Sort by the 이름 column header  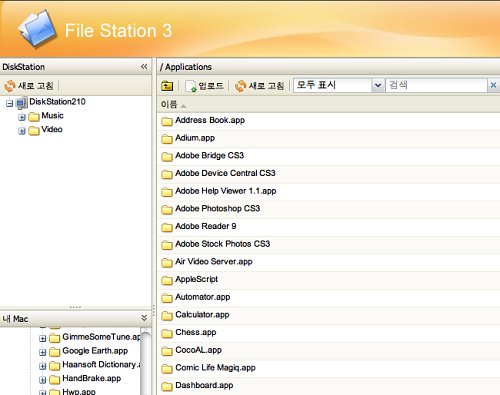pyautogui.click(x=169, y=105)
